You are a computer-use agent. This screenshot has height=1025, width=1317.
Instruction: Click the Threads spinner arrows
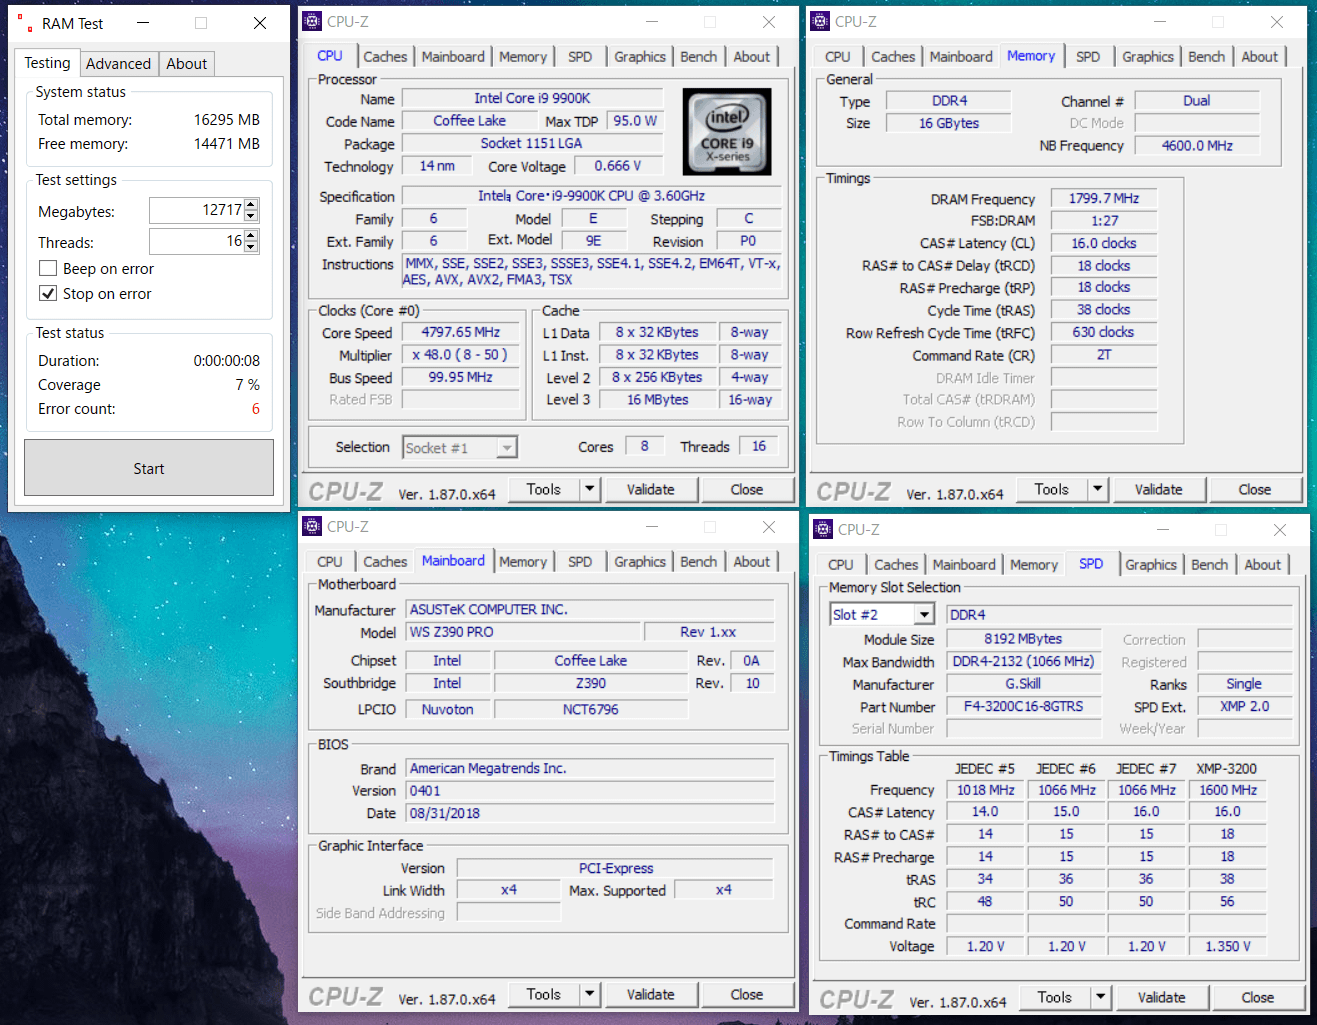[x=251, y=242]
